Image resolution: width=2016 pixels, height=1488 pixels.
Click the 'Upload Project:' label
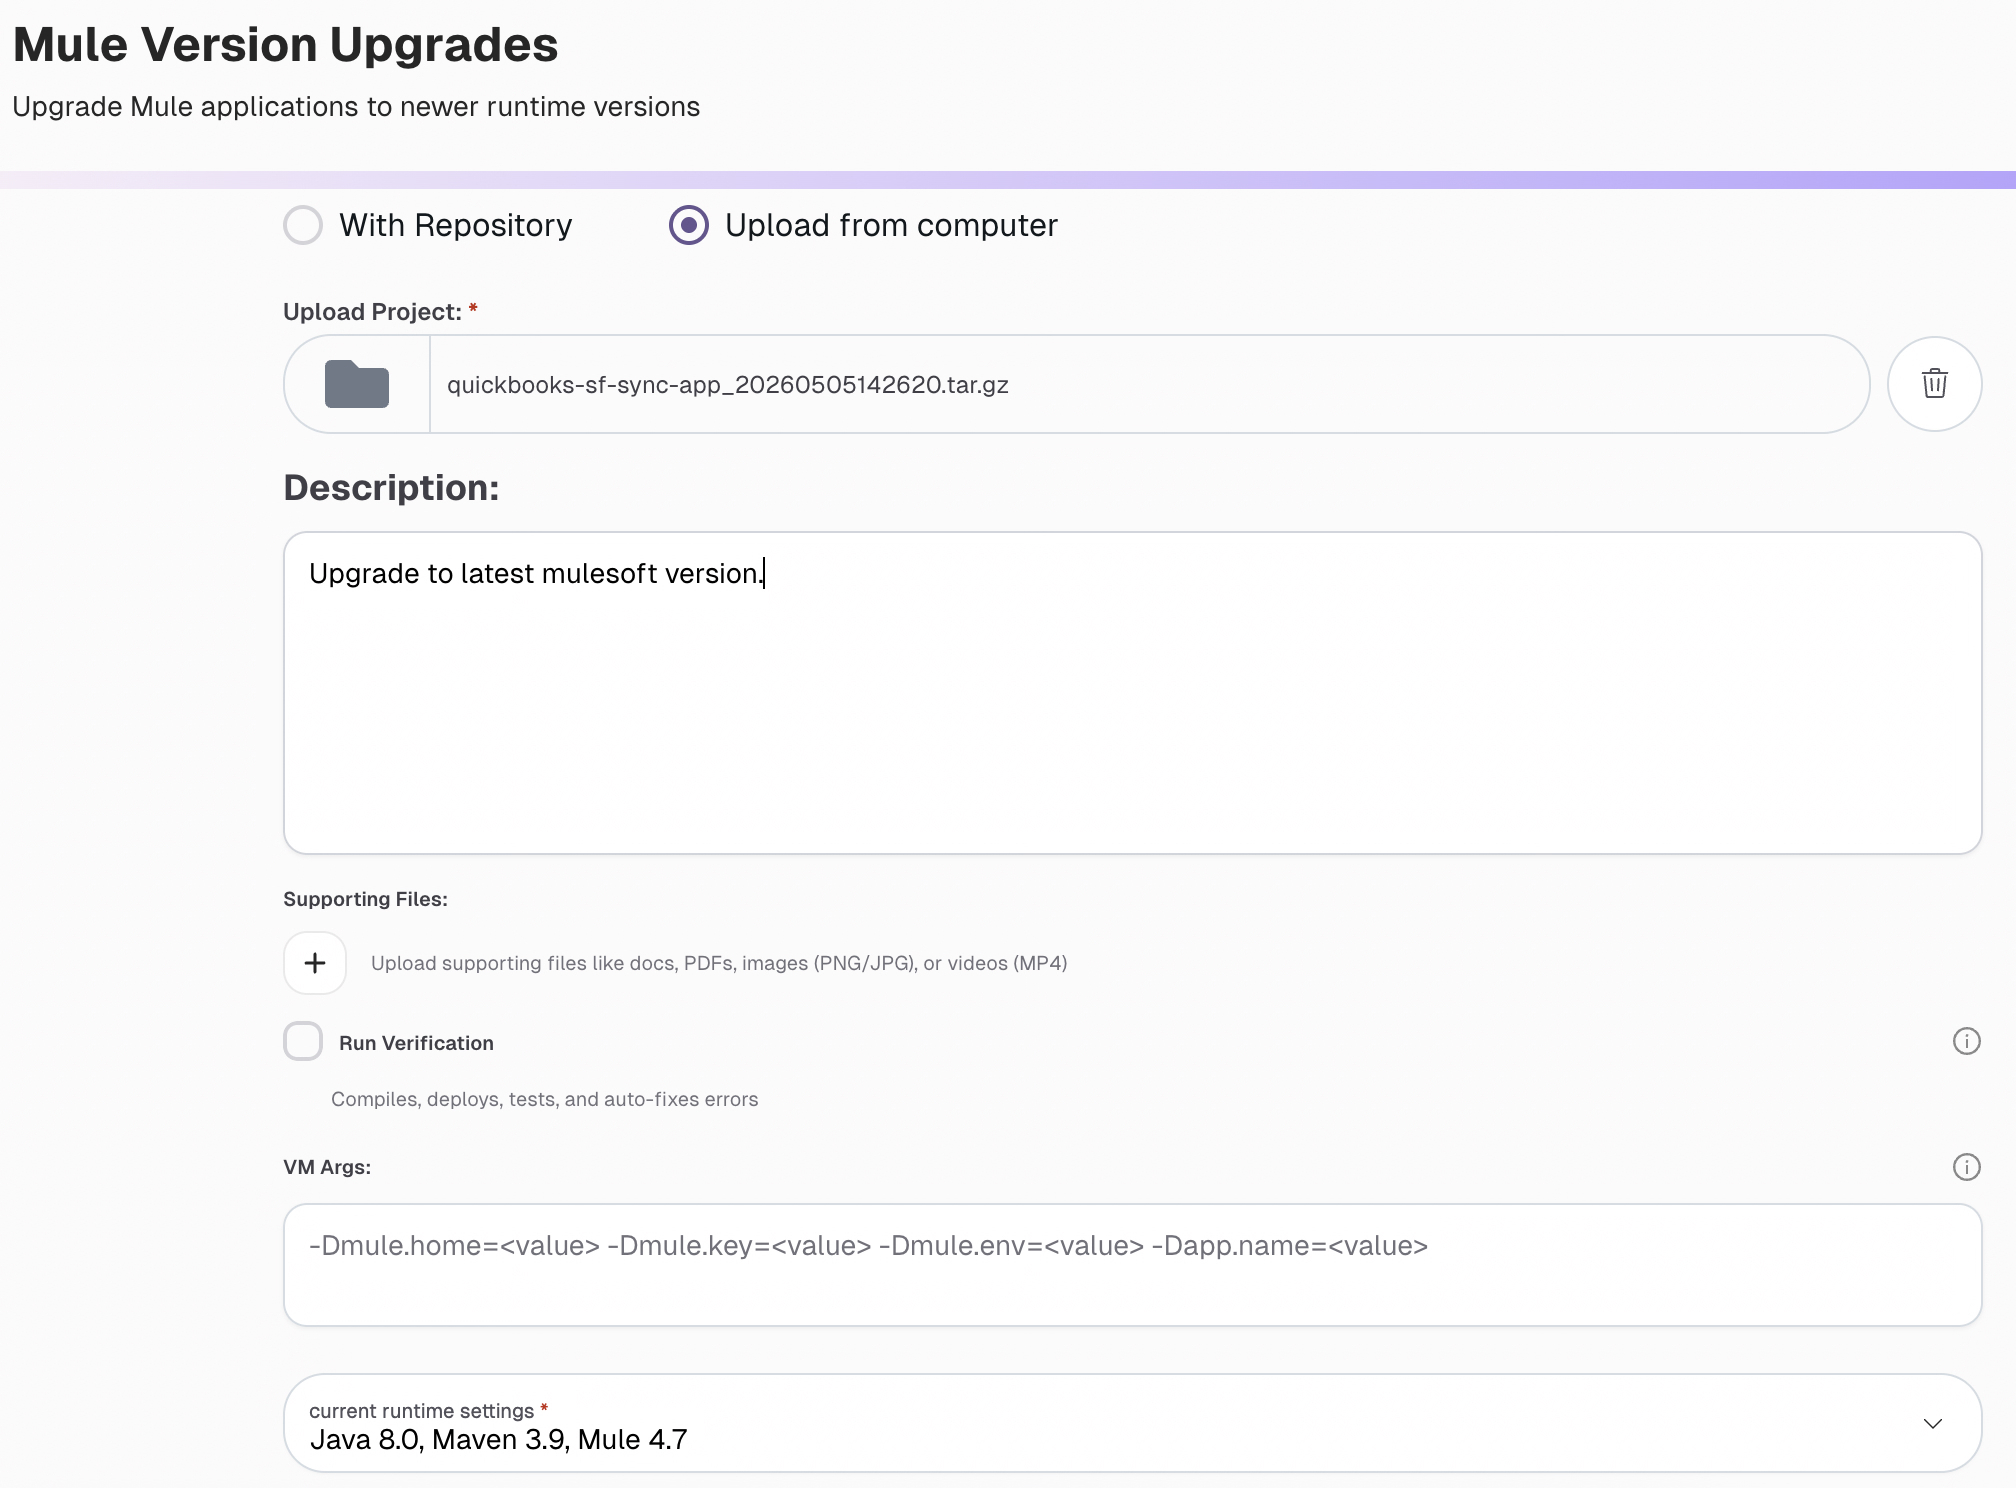[x=372, y=312]
